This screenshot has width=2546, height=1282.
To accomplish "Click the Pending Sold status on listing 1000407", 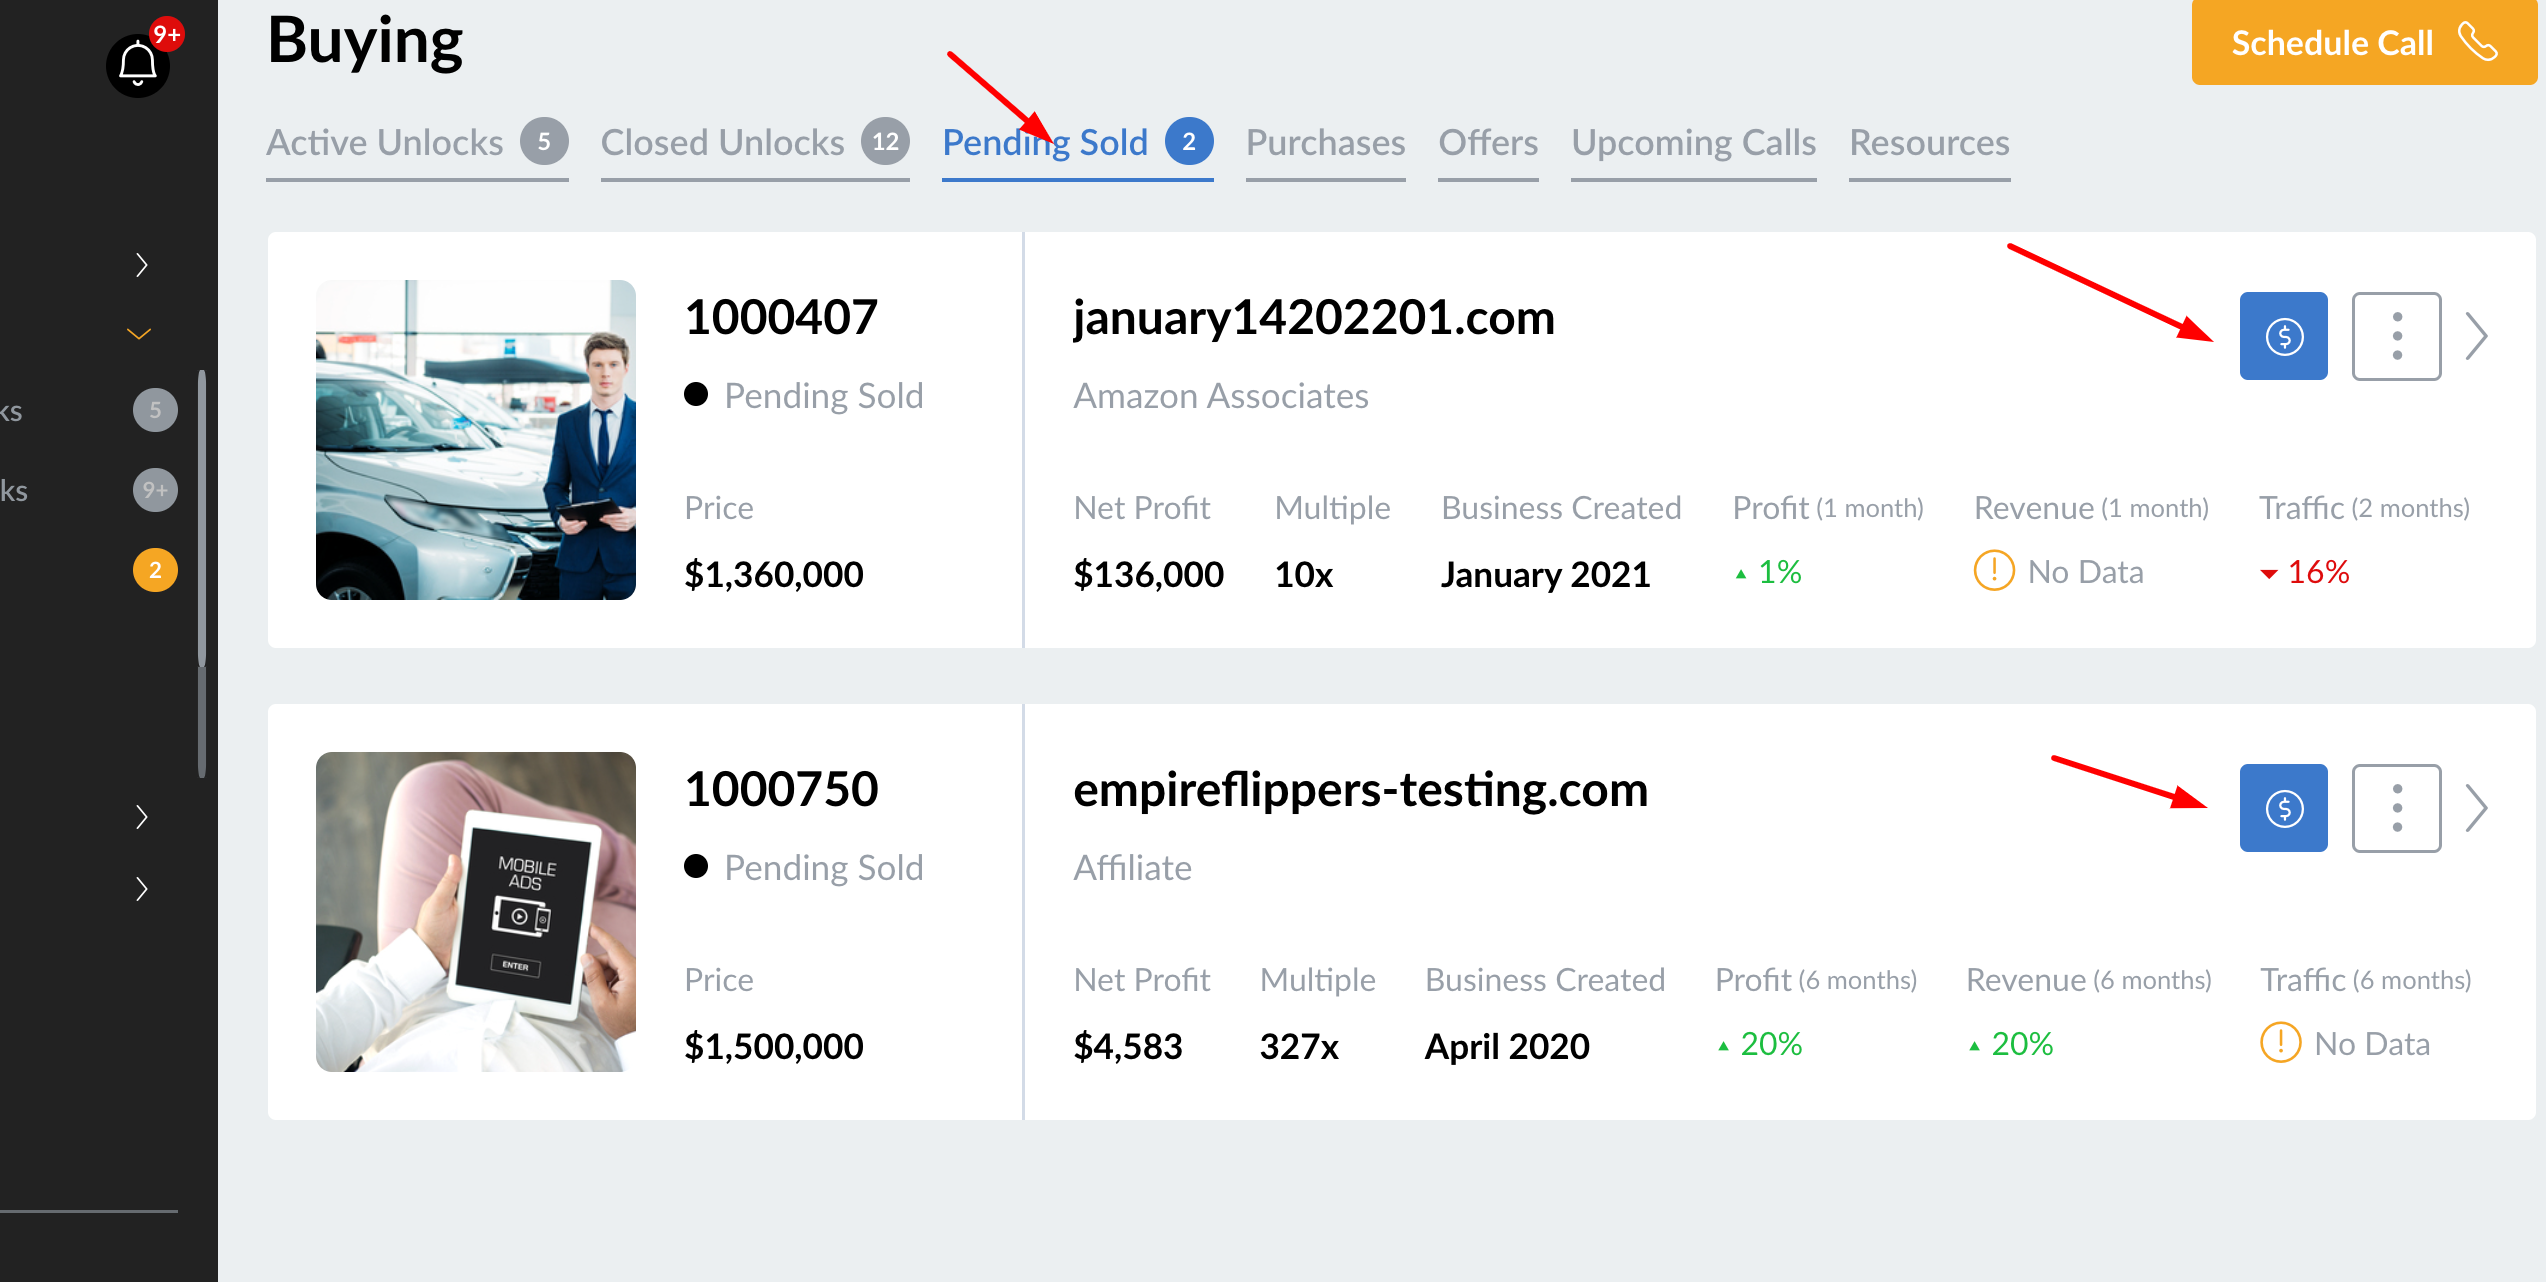I will (x=804, y=396).
